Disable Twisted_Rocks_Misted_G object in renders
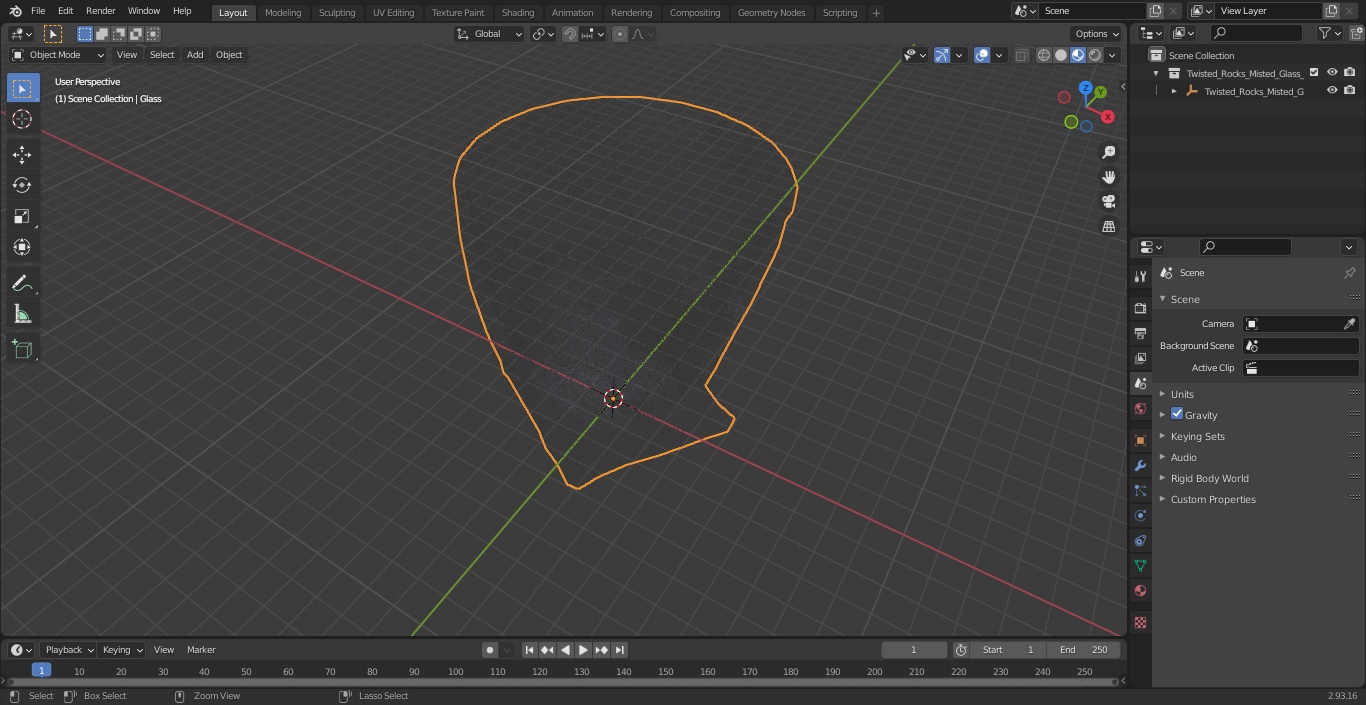This screenshot has width=1366, height=705. (1350, 90)
